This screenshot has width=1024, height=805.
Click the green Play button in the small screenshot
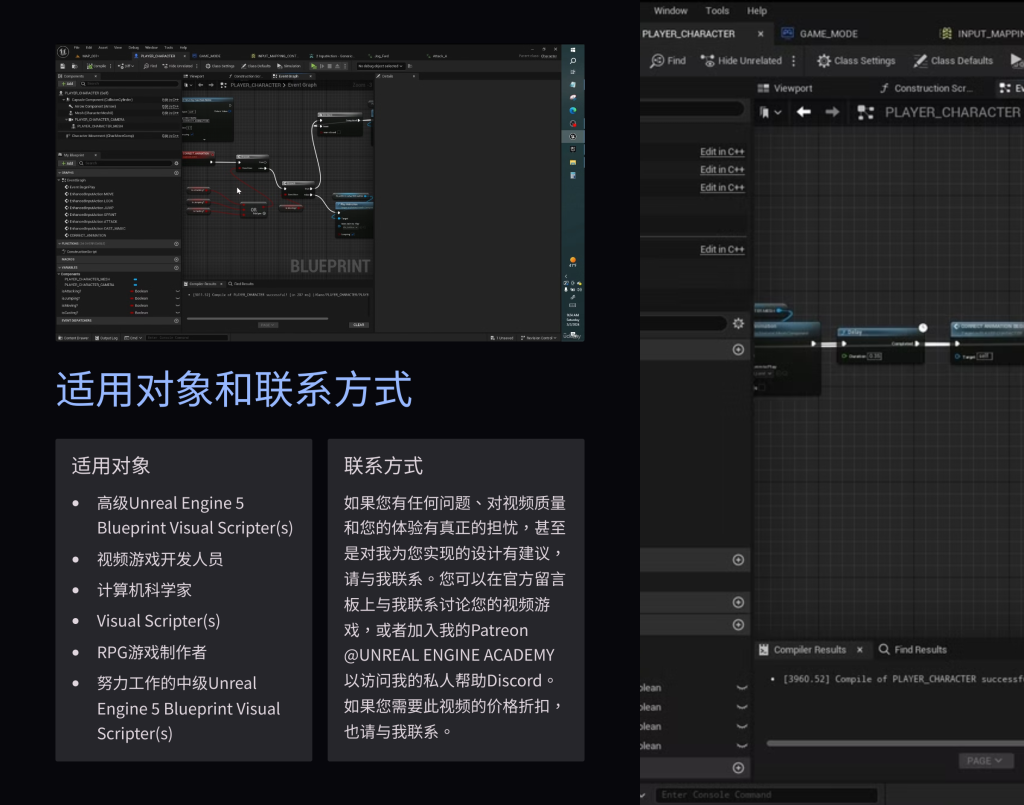[313, 66]
